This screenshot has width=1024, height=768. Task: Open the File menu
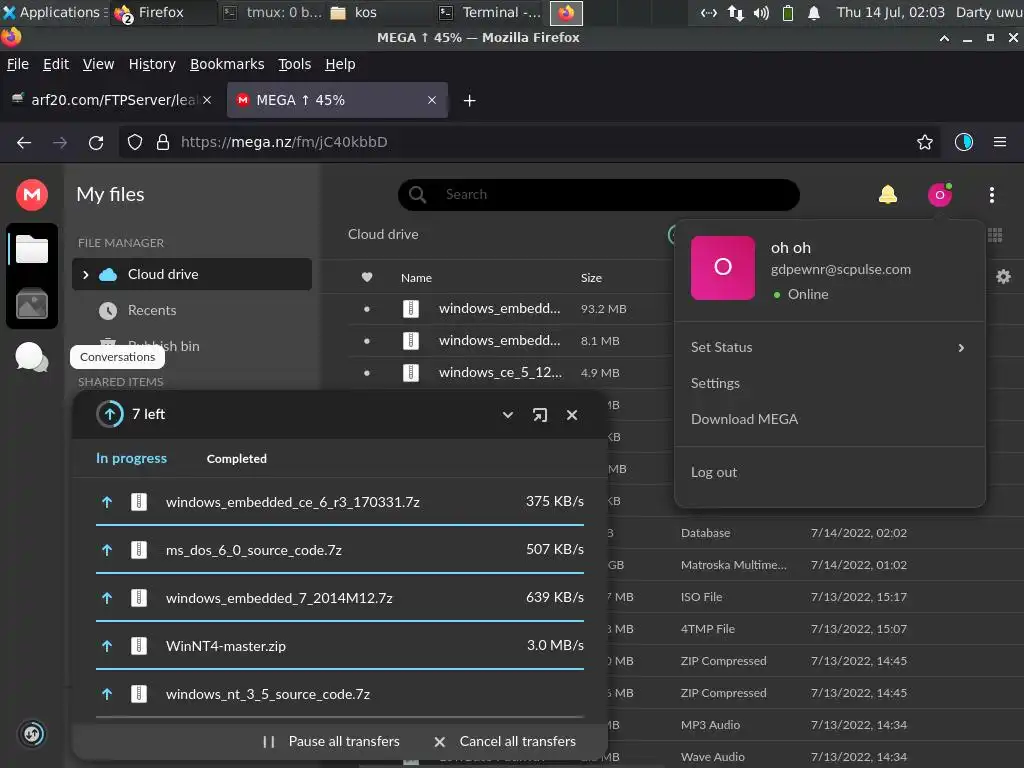(x=18, y=64)
